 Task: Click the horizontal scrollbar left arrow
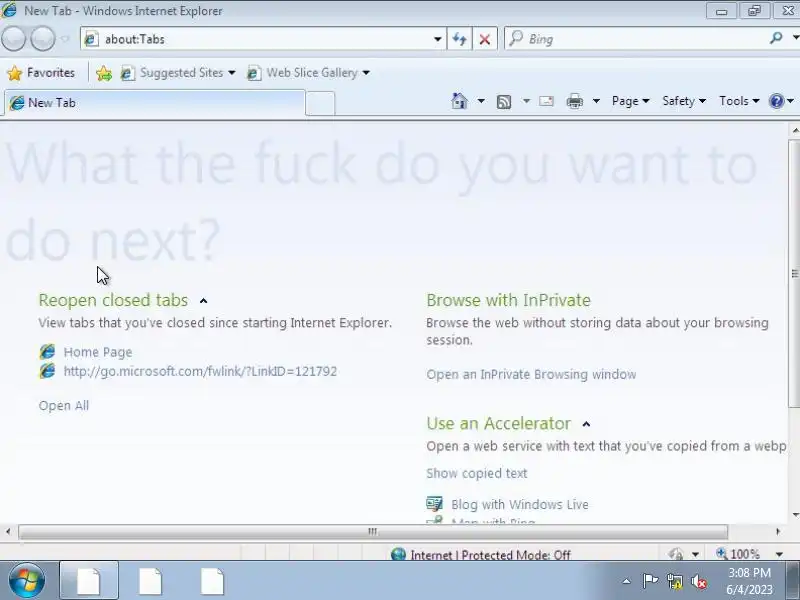(8, 532)
